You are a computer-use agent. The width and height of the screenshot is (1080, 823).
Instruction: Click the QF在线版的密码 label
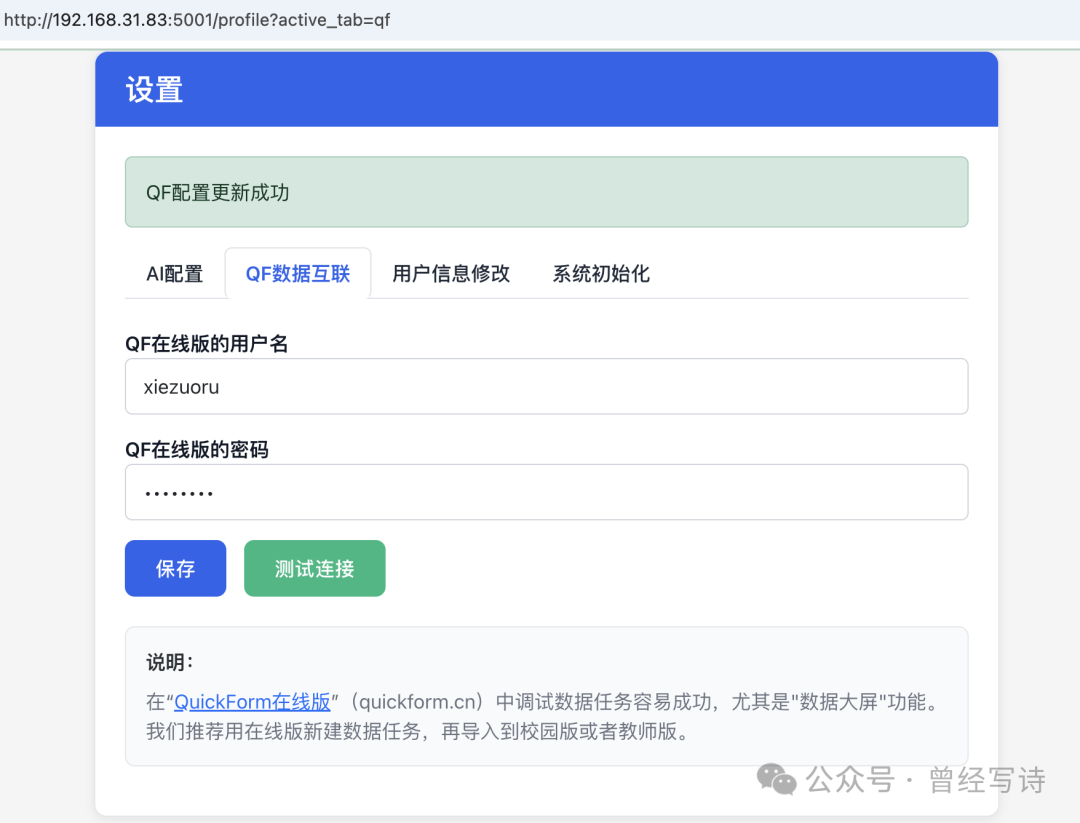197,450
